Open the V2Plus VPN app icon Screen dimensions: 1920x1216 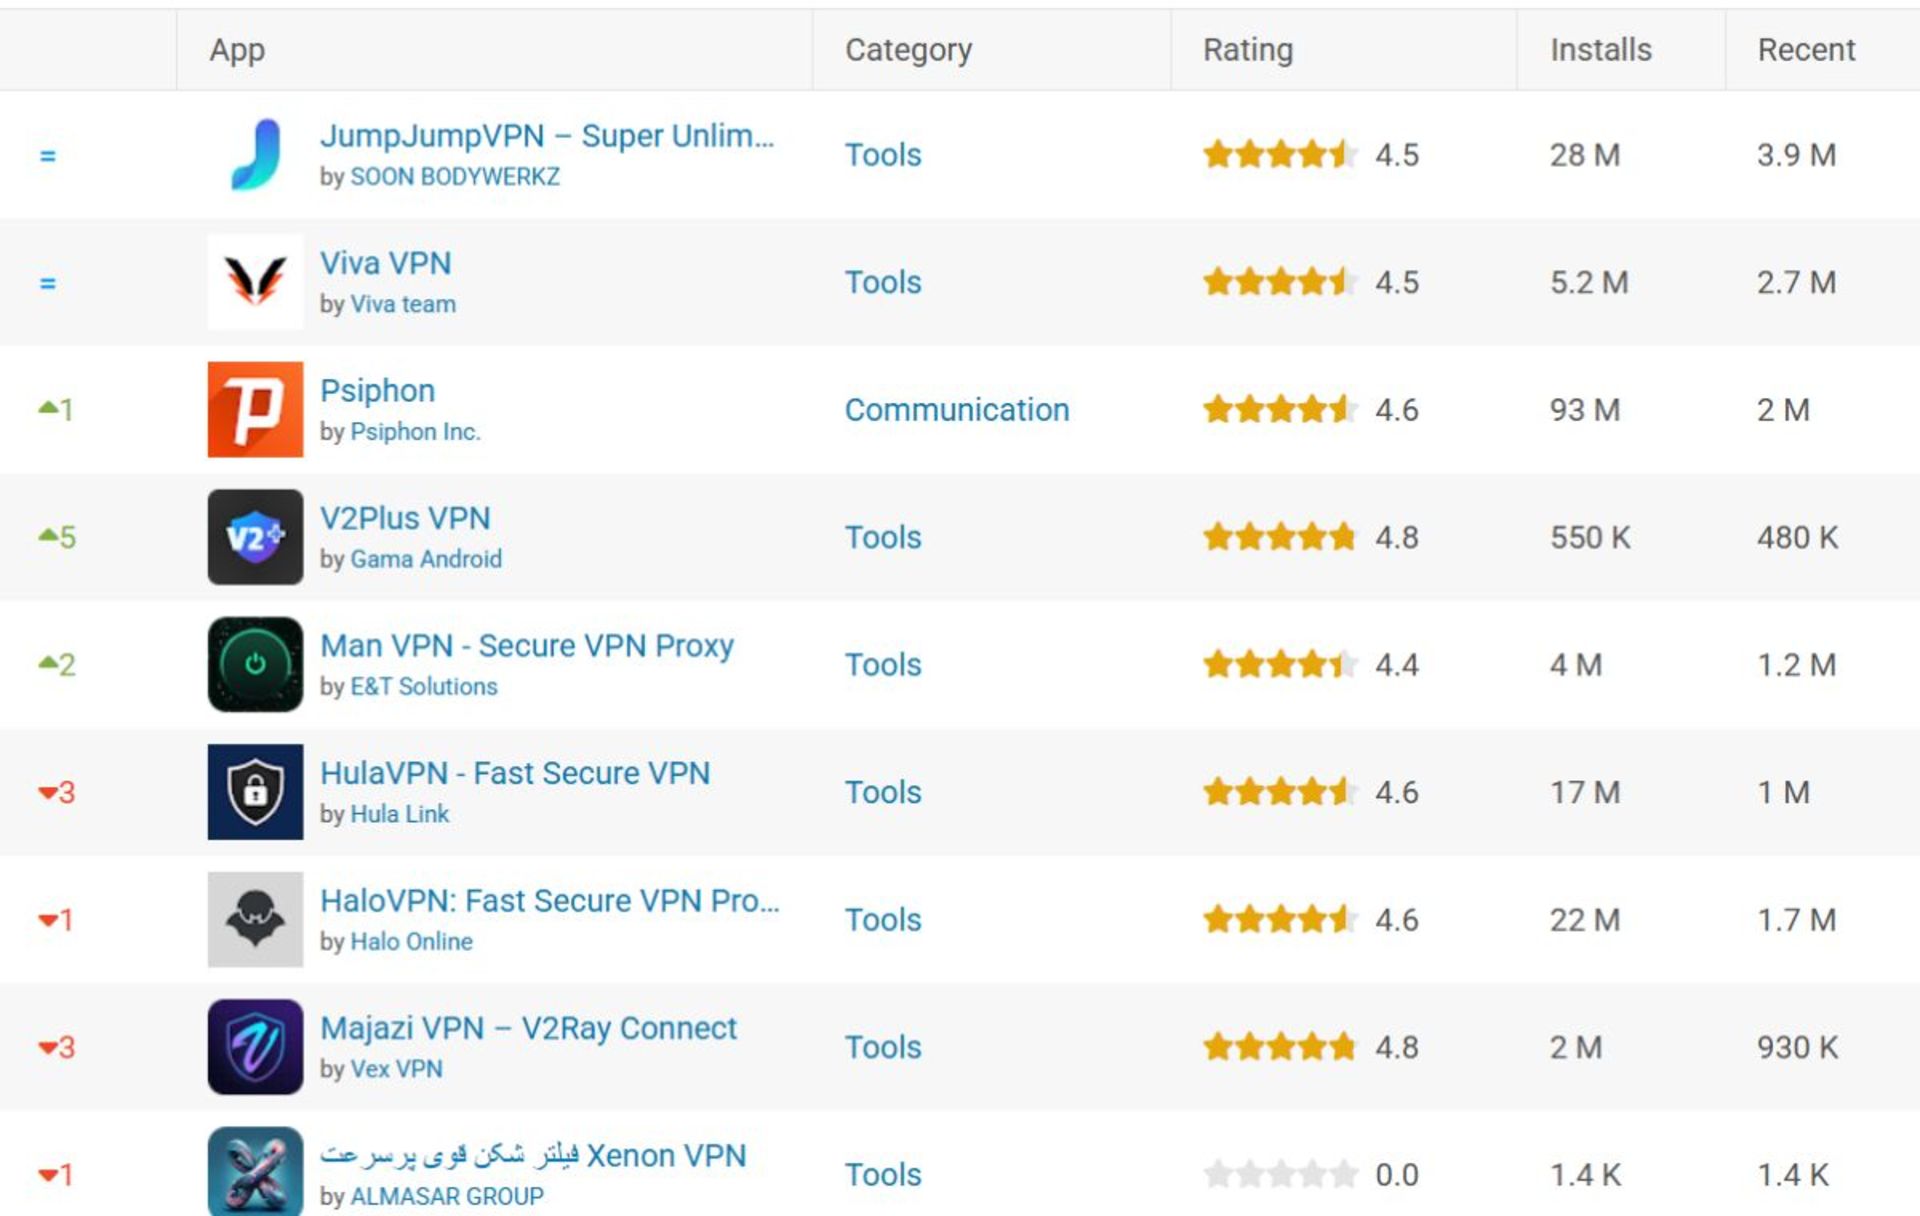tap(255, 537)
